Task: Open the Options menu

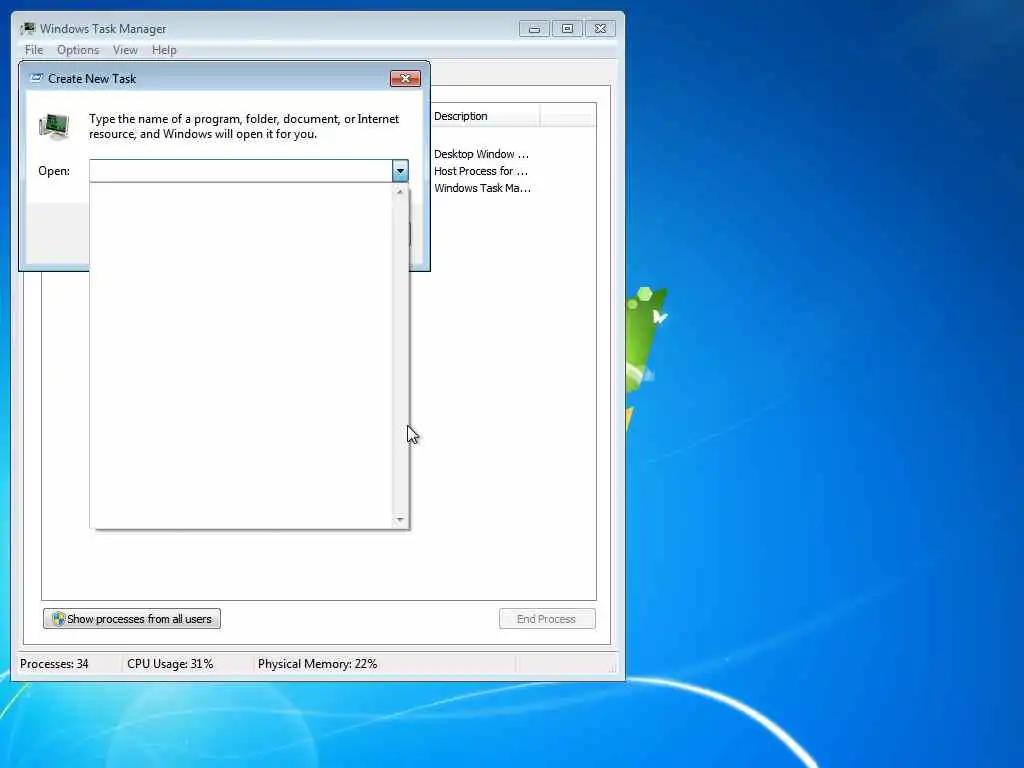Action: point(78,50)
